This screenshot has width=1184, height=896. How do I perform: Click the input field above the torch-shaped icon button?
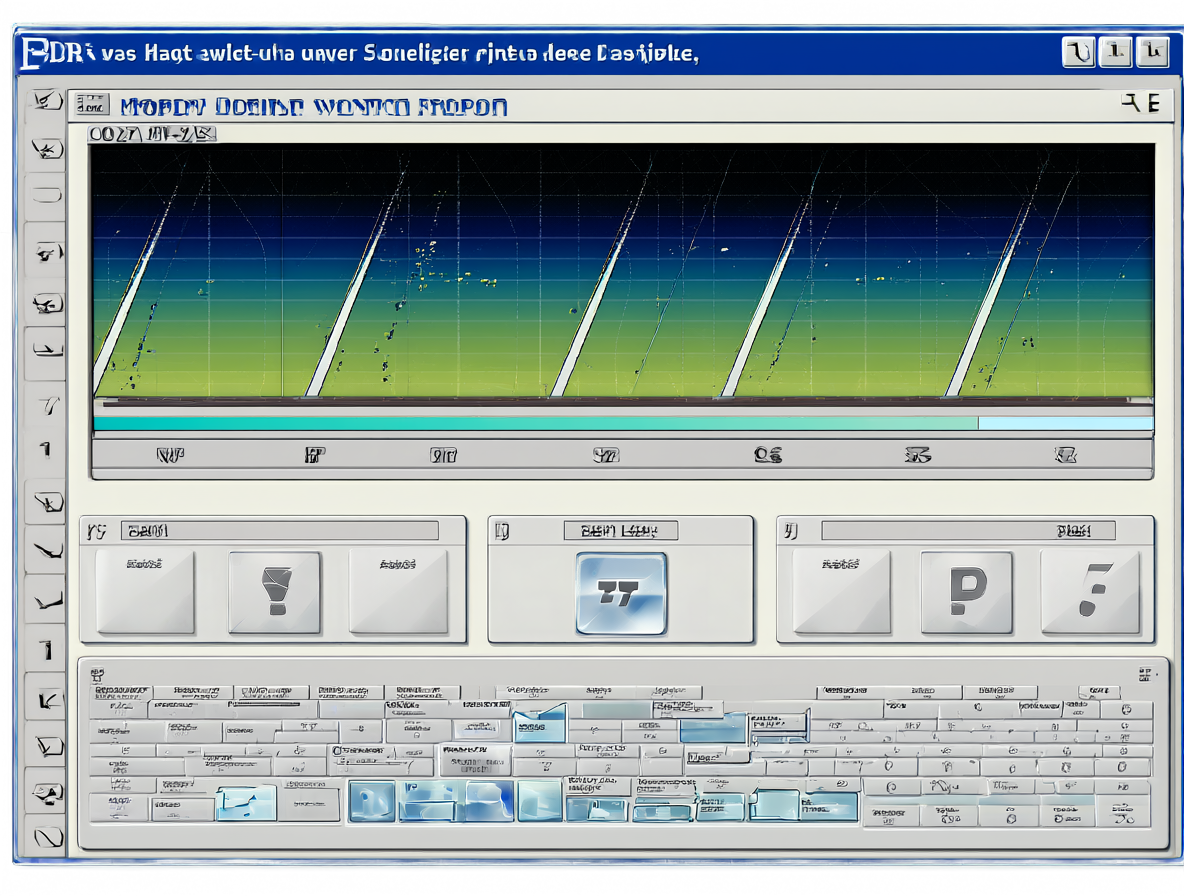279,531
